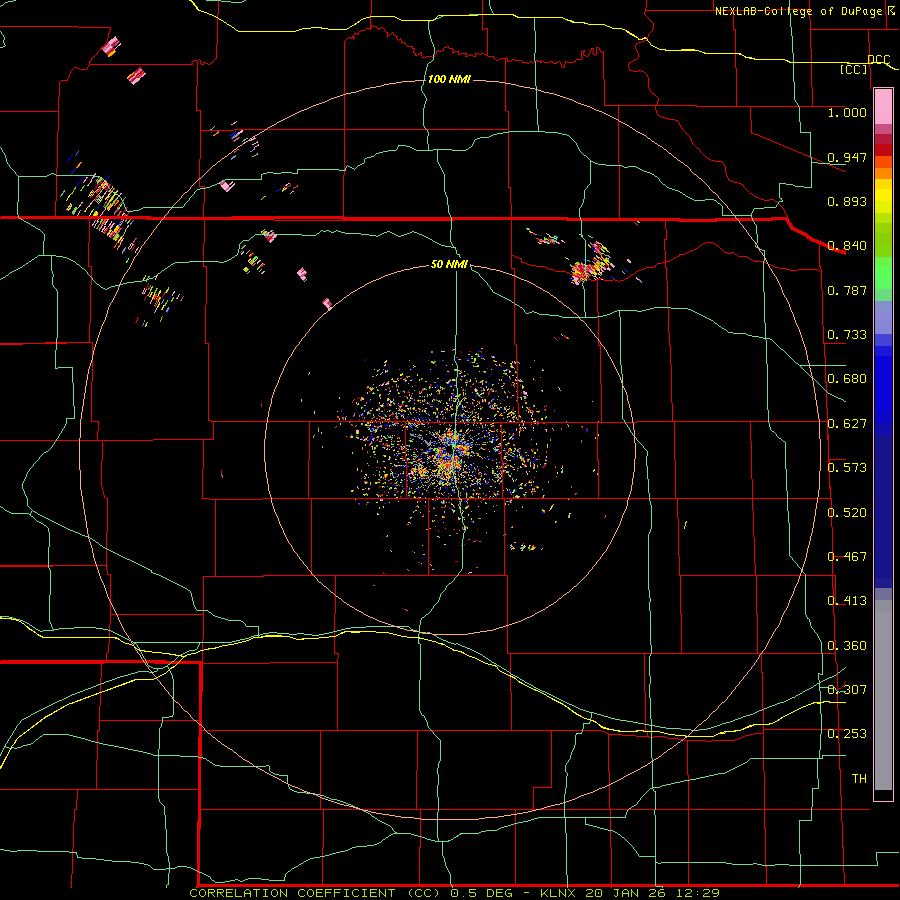Click the 0.360 scale value
The height and width of the screenshot is (900, 900).
point(847,646)
